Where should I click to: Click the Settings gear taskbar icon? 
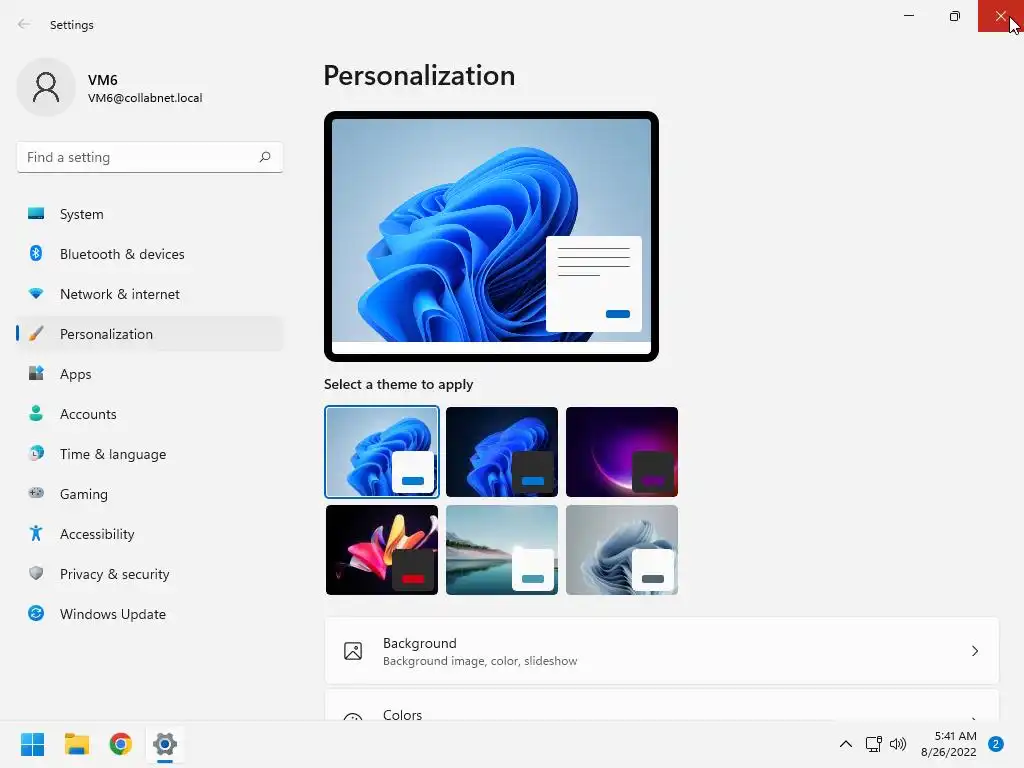165,744
